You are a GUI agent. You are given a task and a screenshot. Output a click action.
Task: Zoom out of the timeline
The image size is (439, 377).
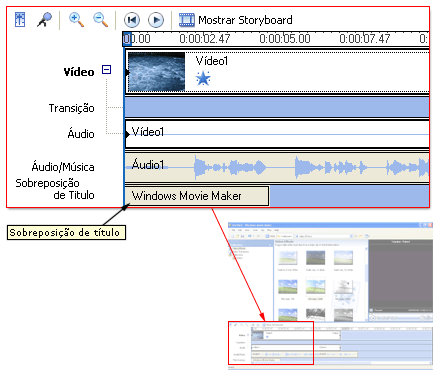101,20
